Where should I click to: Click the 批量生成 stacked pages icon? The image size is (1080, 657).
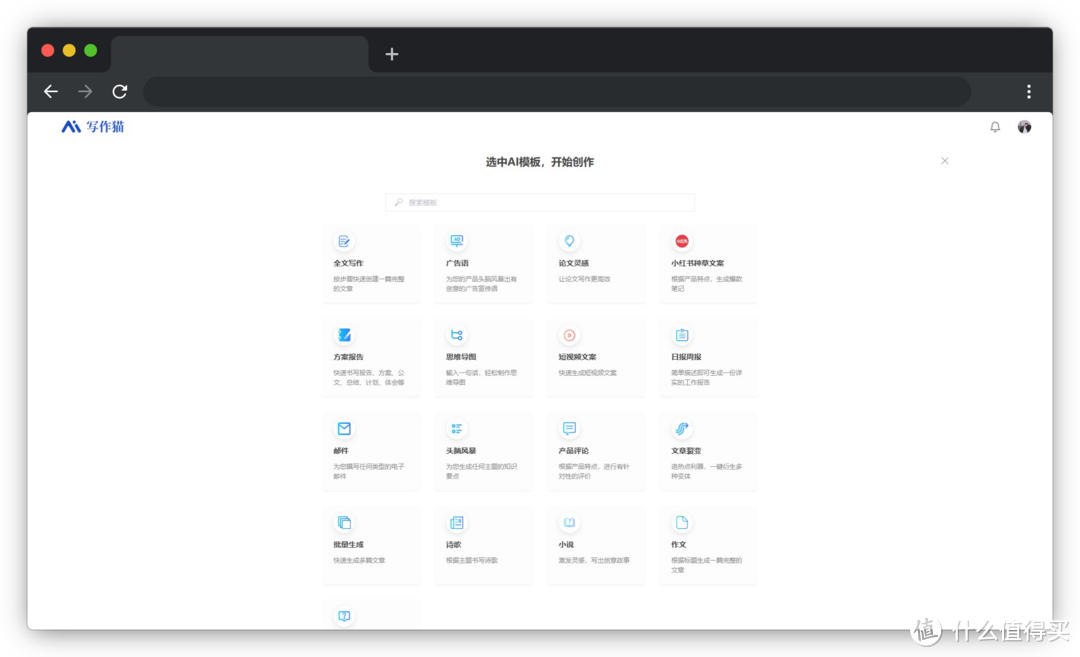coord(344,522)
